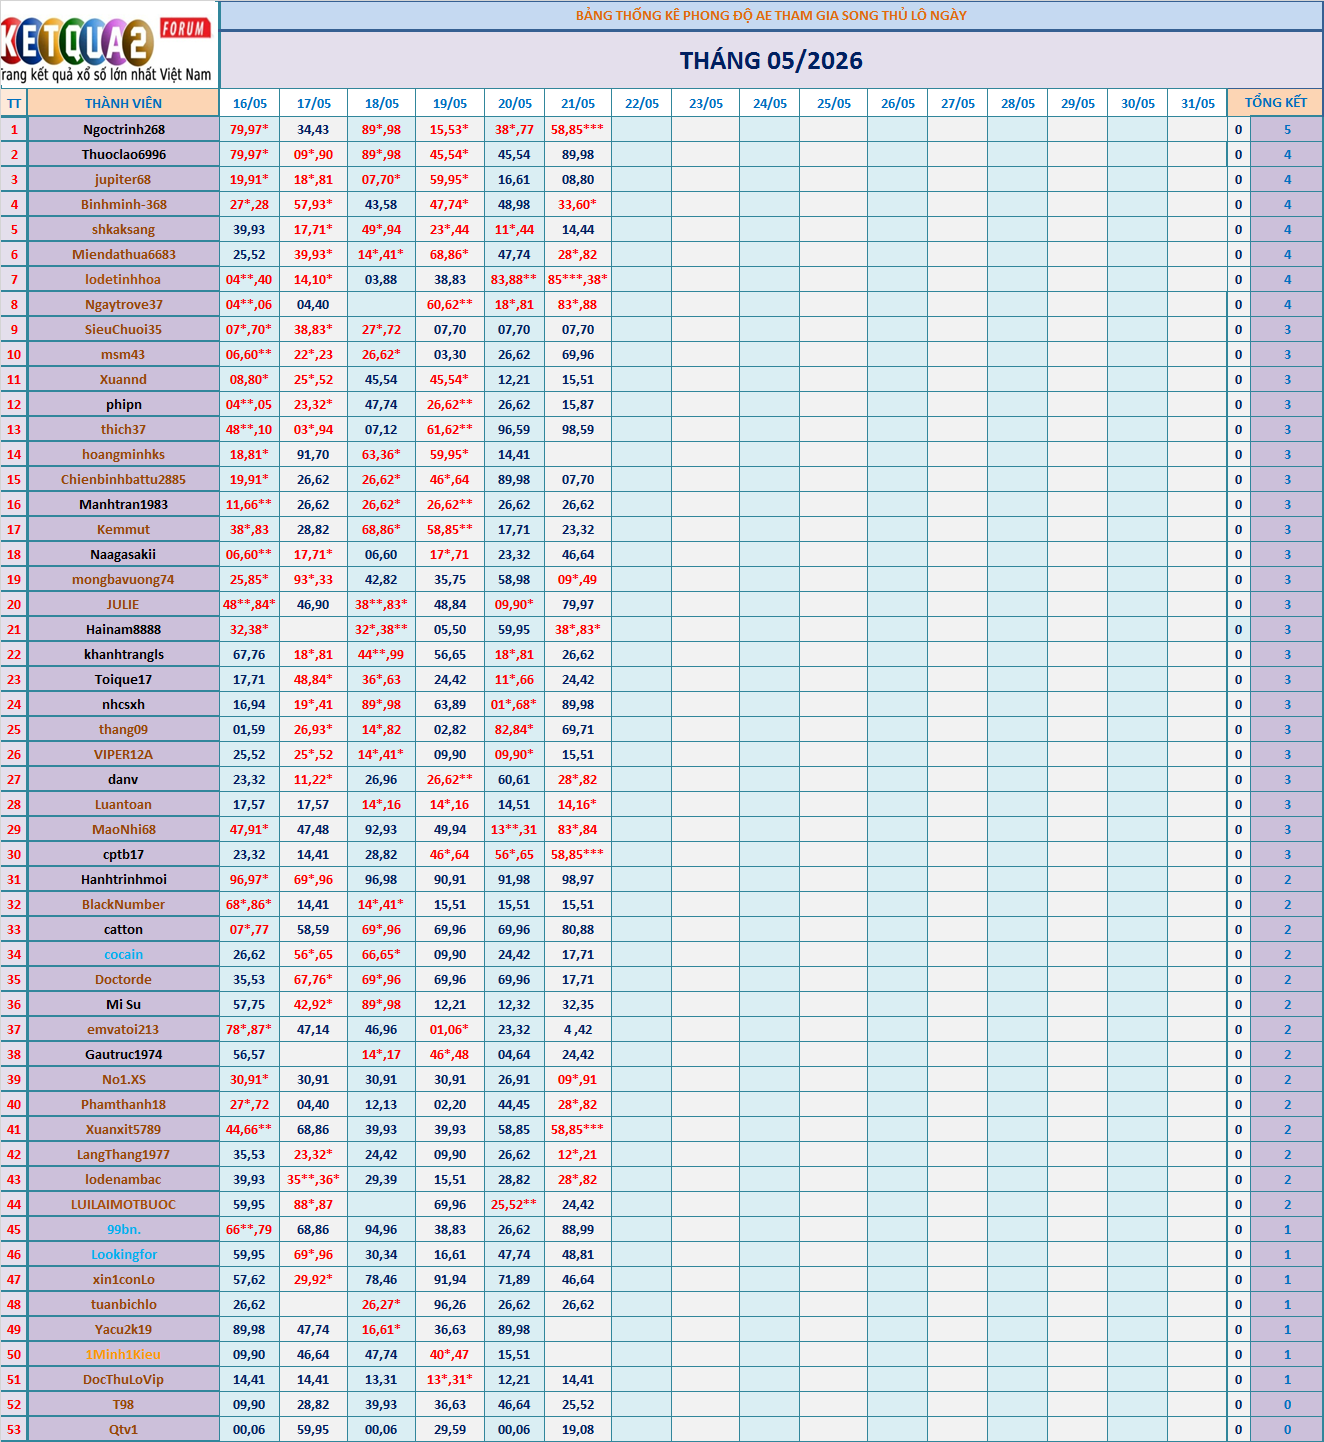Select the "THÁNG 05/2026" title
Viewport: 1324px width, 1442px height.
[771, 61]
